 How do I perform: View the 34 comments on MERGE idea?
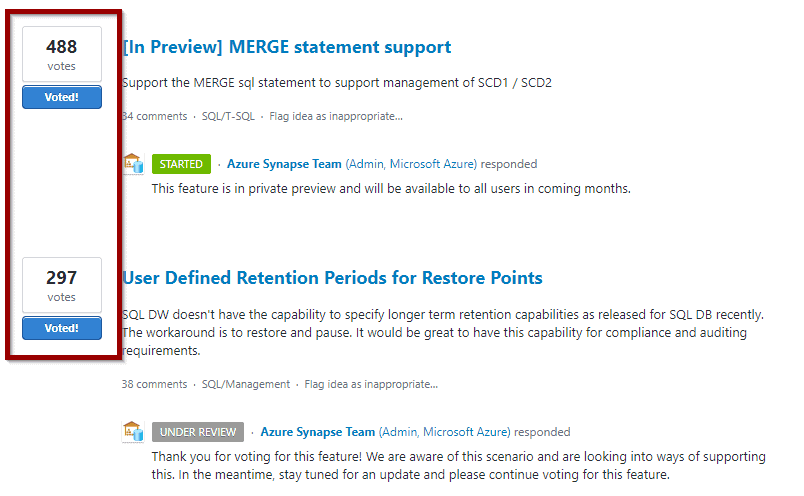coord(154,116)
